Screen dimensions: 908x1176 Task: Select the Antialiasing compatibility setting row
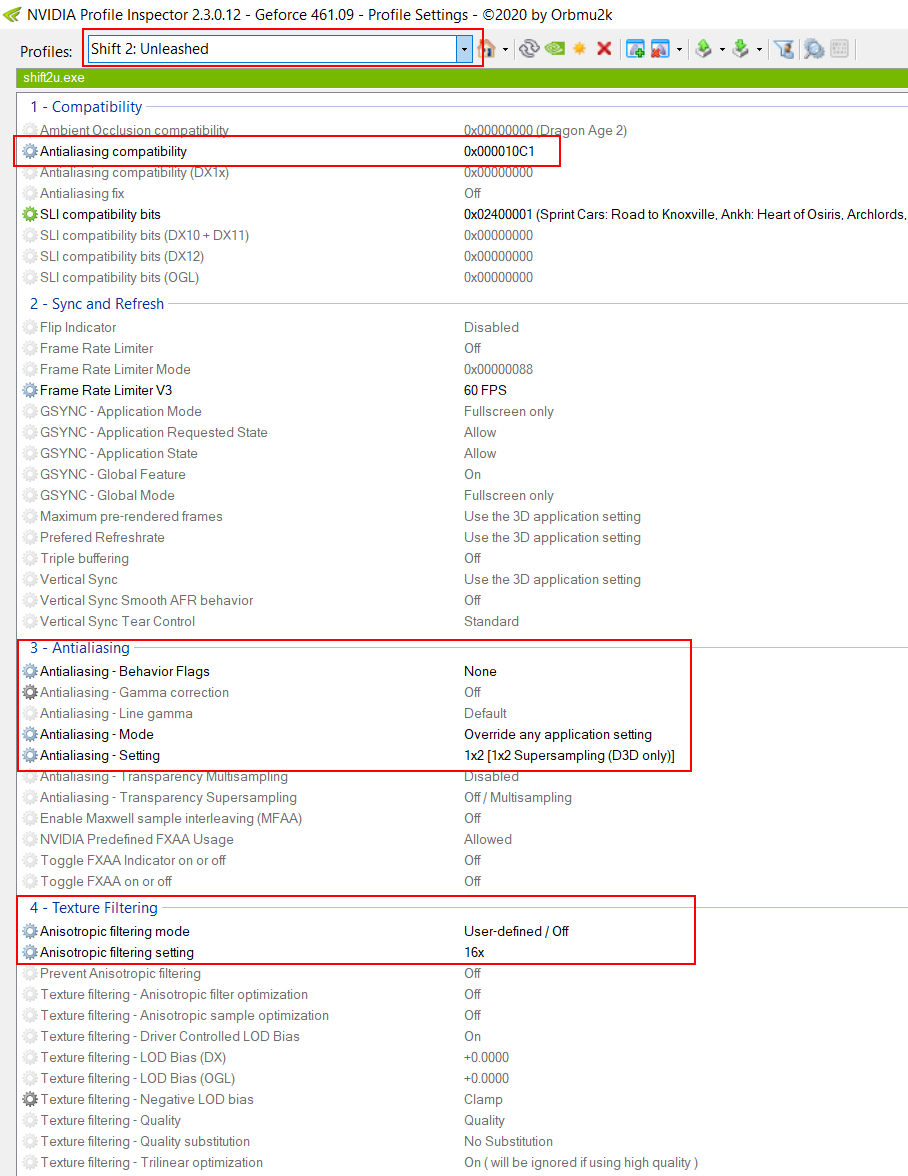tap(113, 151)
